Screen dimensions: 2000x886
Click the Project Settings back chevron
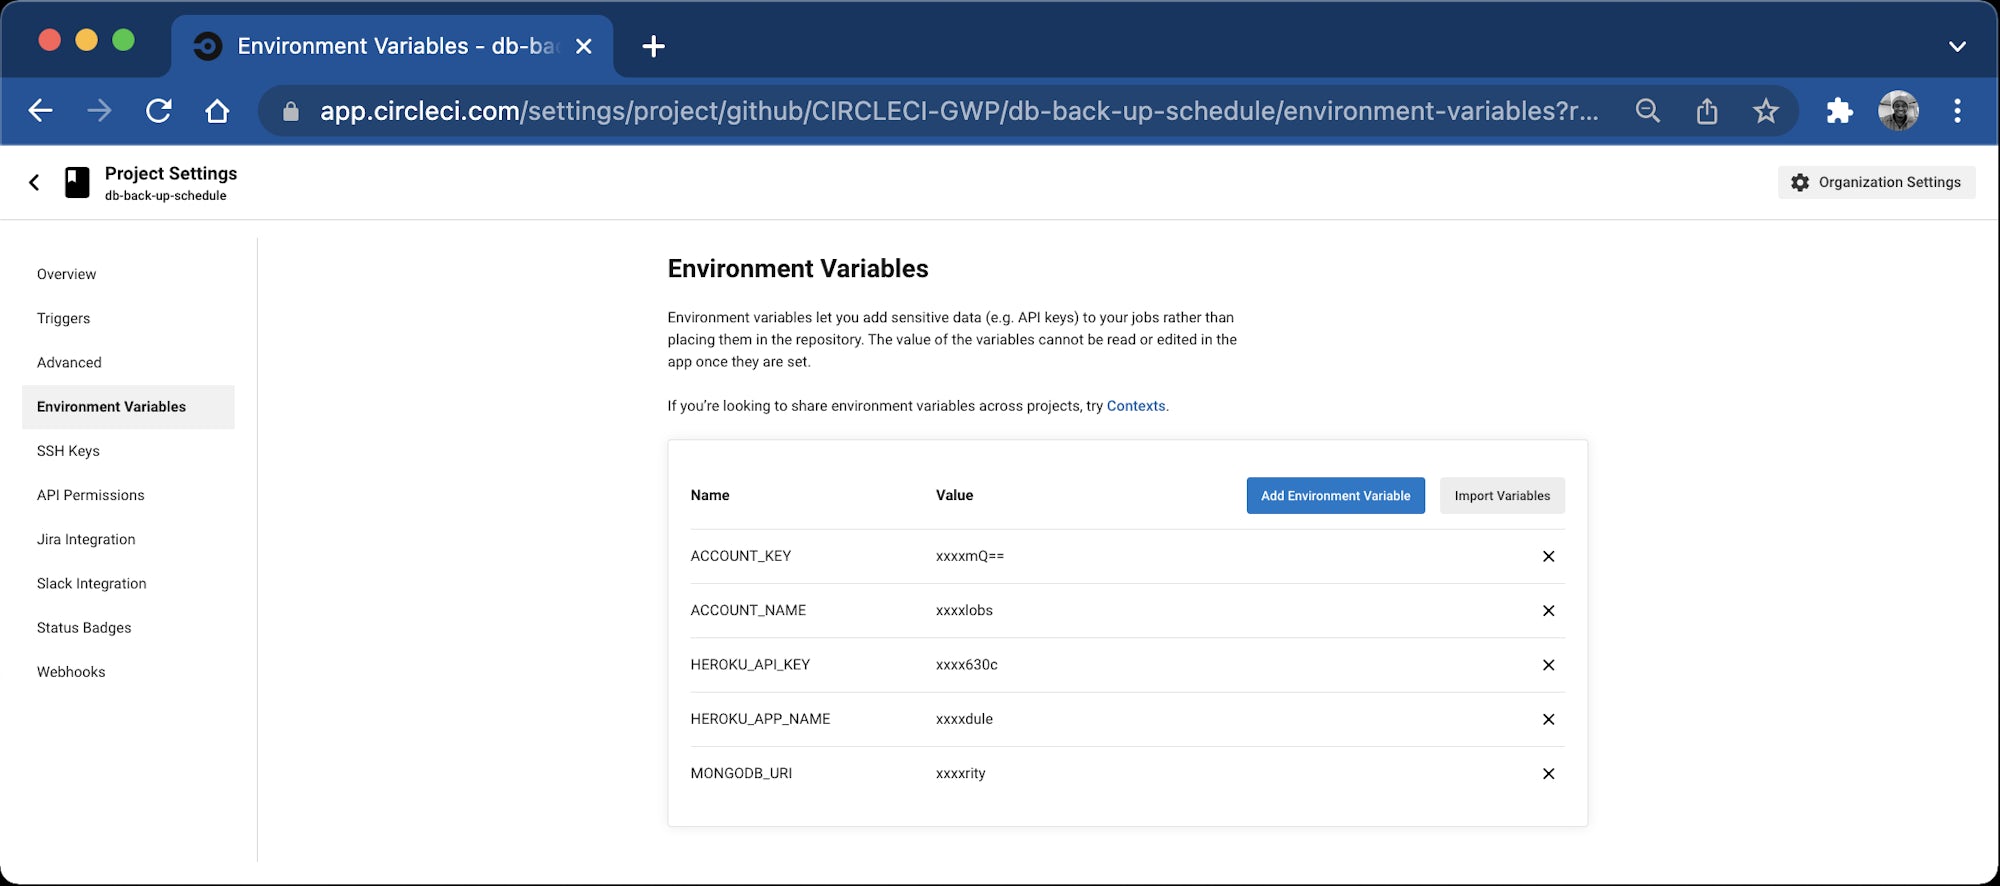(x=34, y=182)
